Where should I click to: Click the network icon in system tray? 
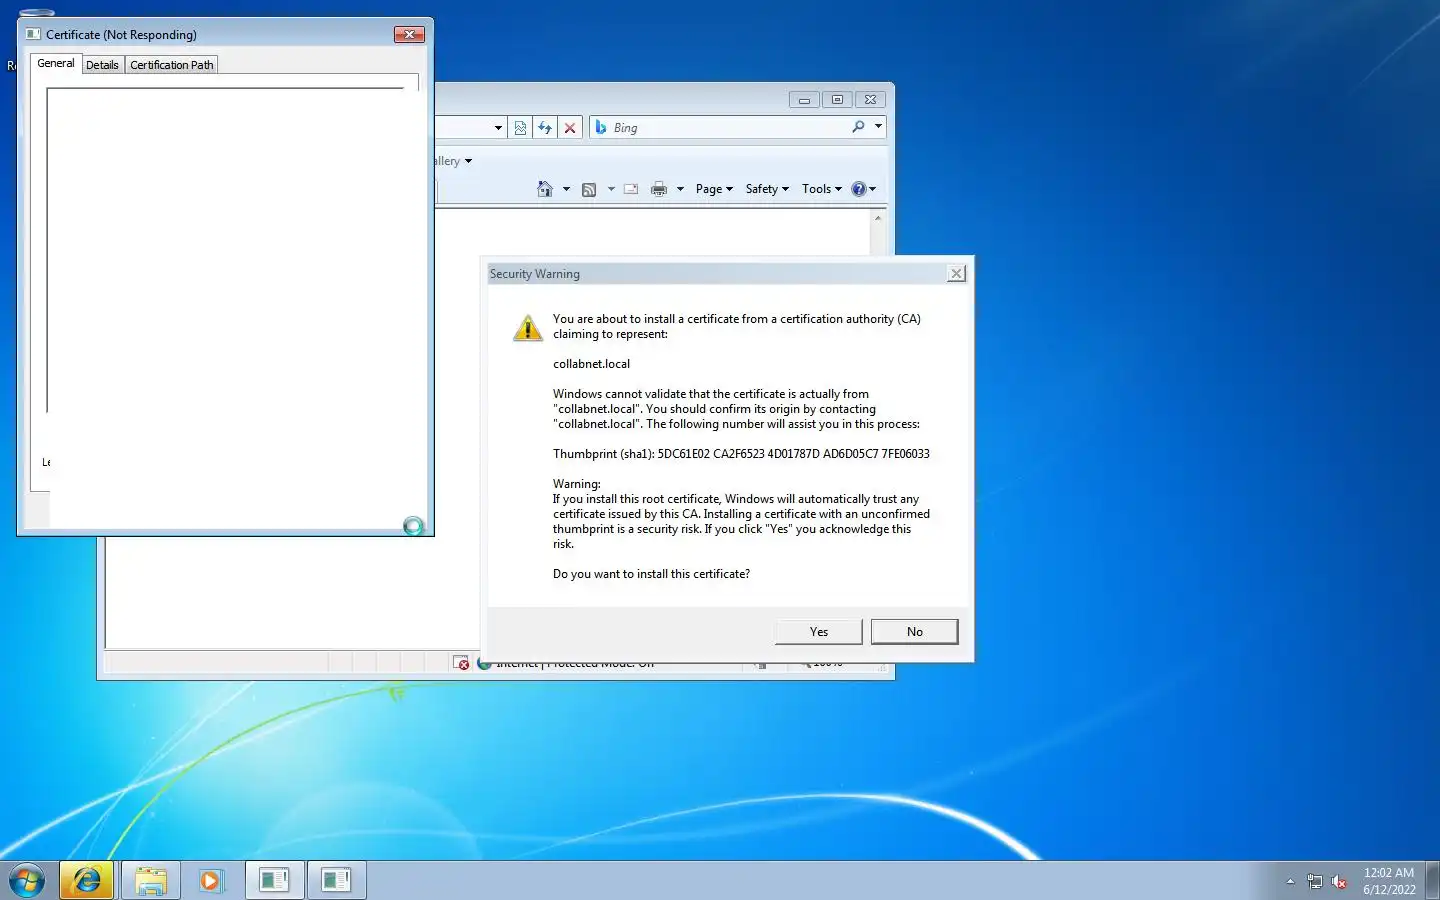coord(1315,882)
